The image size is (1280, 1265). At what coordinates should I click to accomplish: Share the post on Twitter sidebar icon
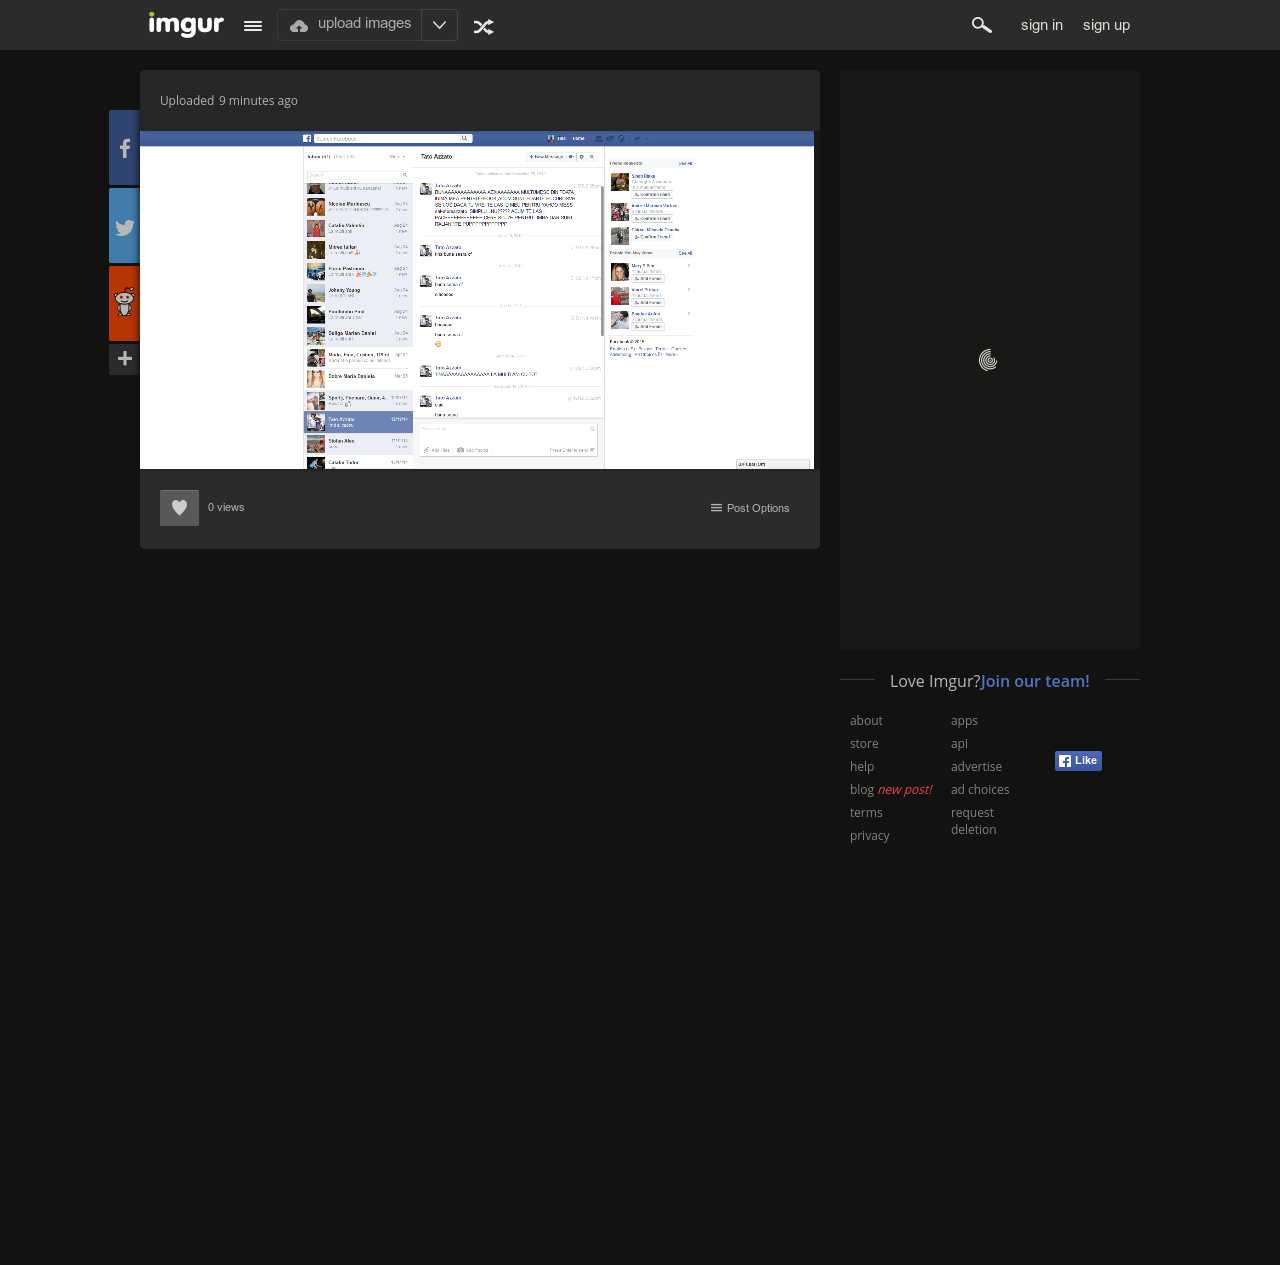[124, 226]
